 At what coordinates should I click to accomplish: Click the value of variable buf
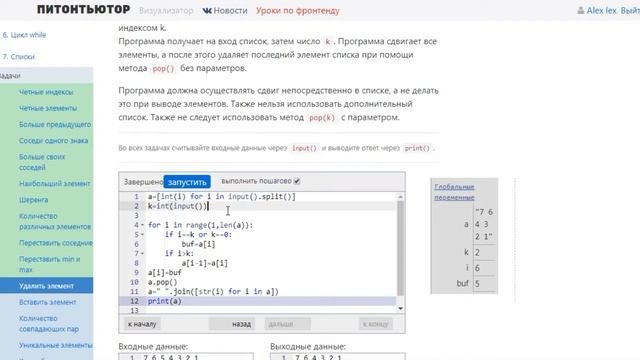coord(477,284)
